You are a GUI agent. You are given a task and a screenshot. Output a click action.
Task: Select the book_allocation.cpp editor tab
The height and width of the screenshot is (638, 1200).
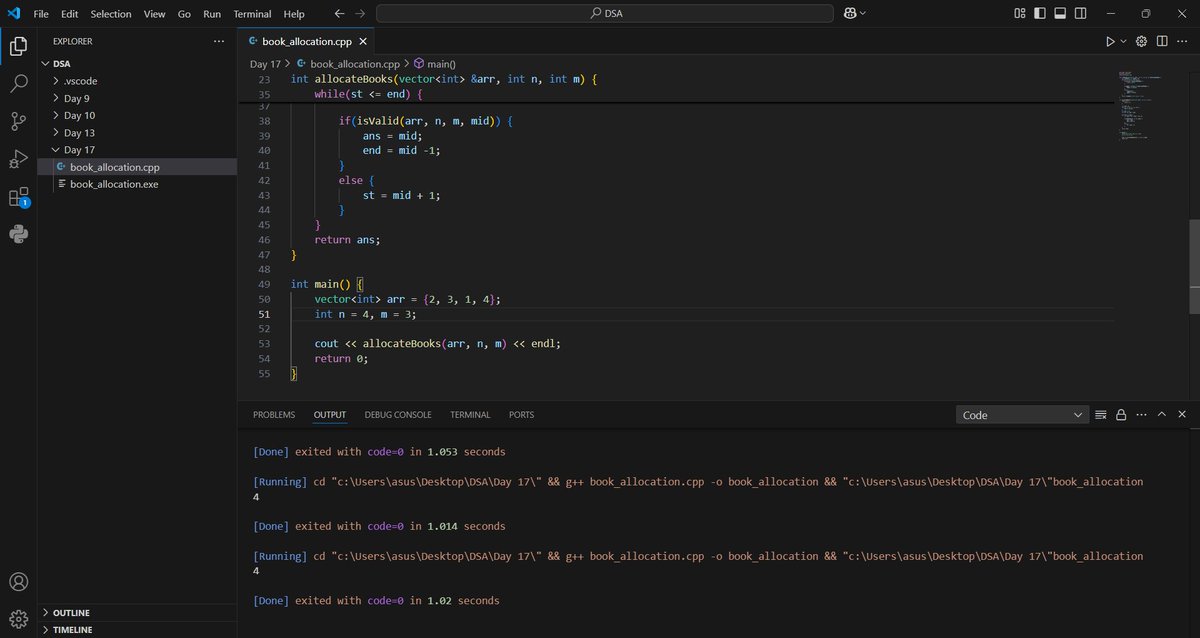[x=307, y=42]
